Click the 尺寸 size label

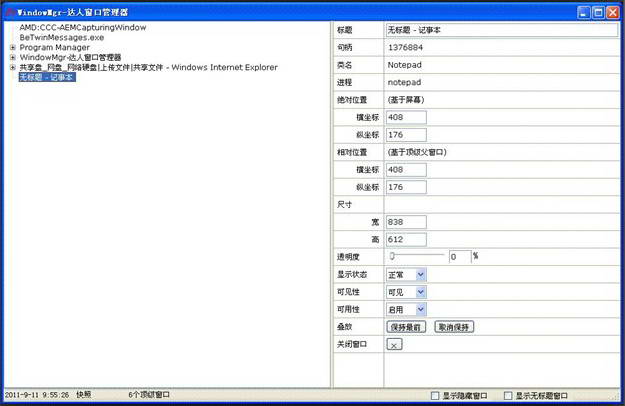(x=344, y=205)
